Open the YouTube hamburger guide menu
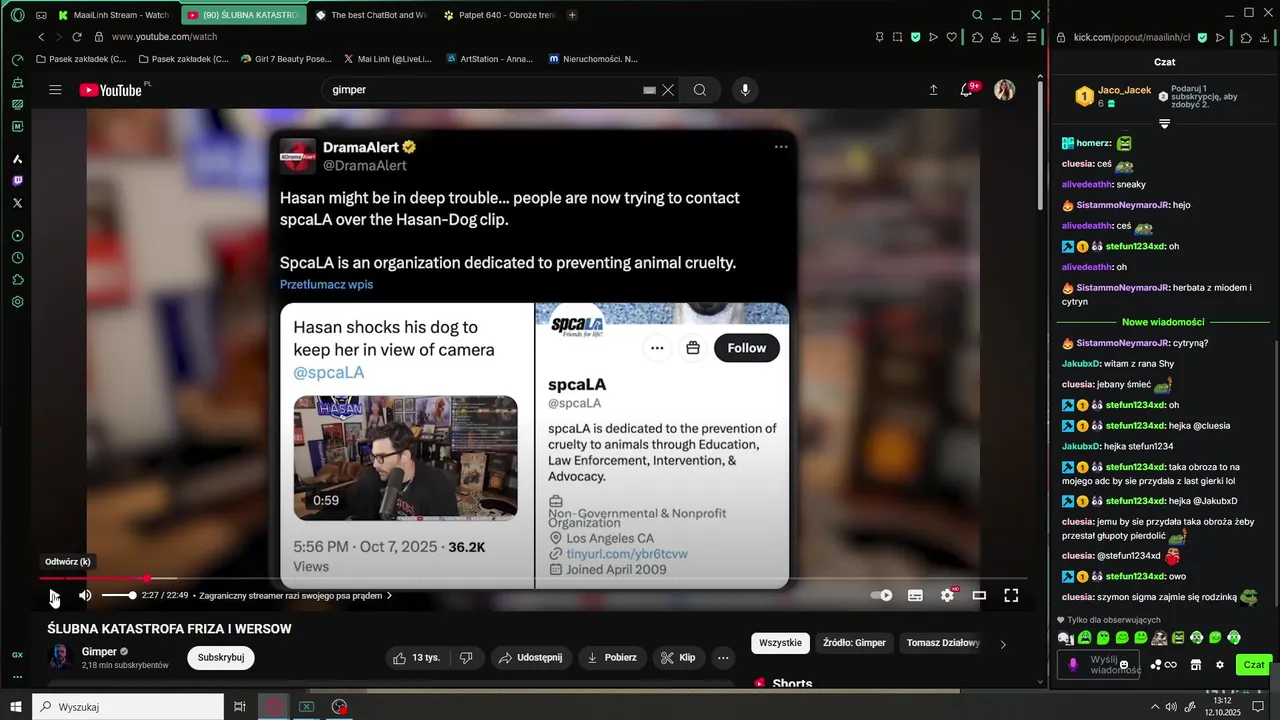This screenshot has height=720, width=1280. (55, 90)
